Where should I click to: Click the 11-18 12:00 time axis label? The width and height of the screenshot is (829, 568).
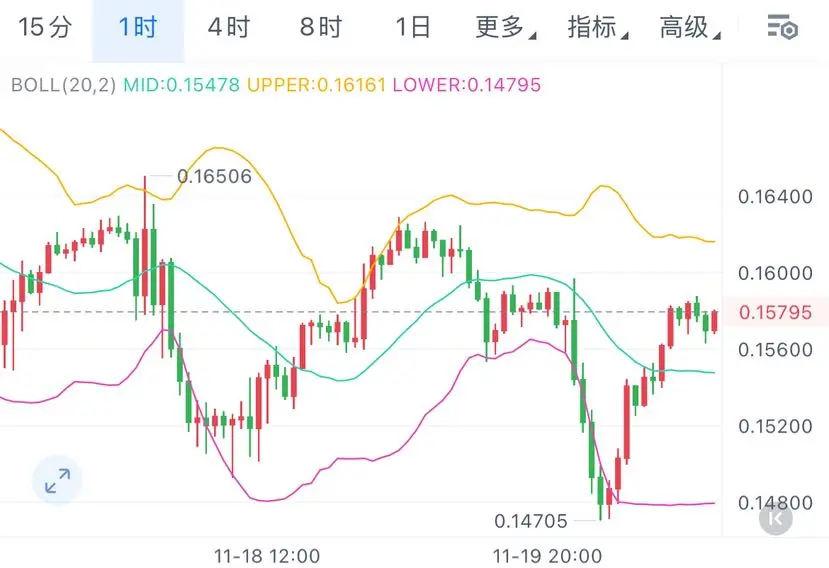pyautogui.click(x=266, y=555)
